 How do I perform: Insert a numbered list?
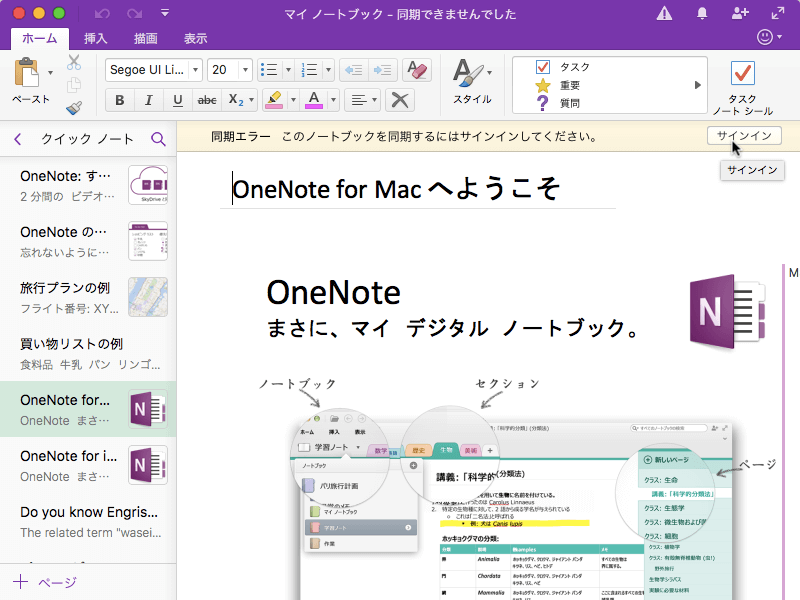tap(309, 69)
